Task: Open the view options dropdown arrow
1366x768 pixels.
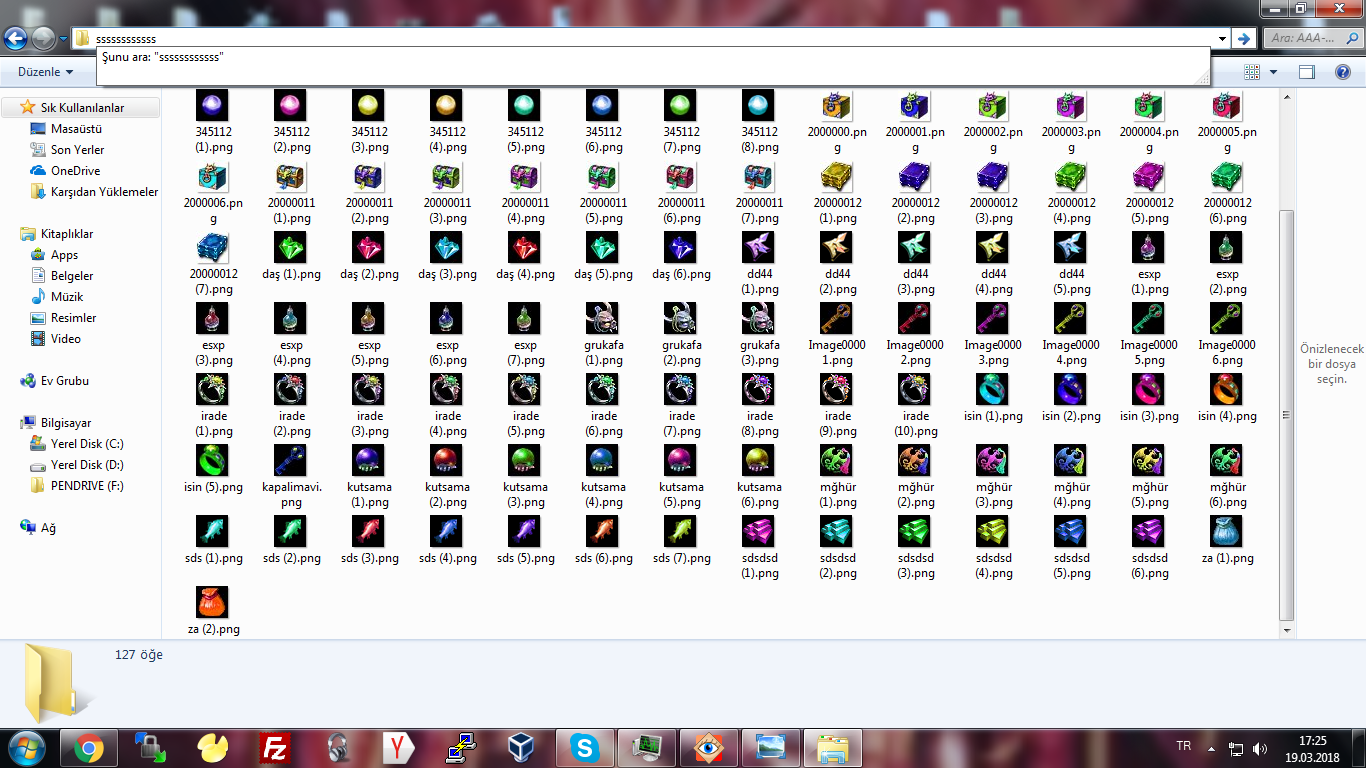Action: (x=1273, y=72)
